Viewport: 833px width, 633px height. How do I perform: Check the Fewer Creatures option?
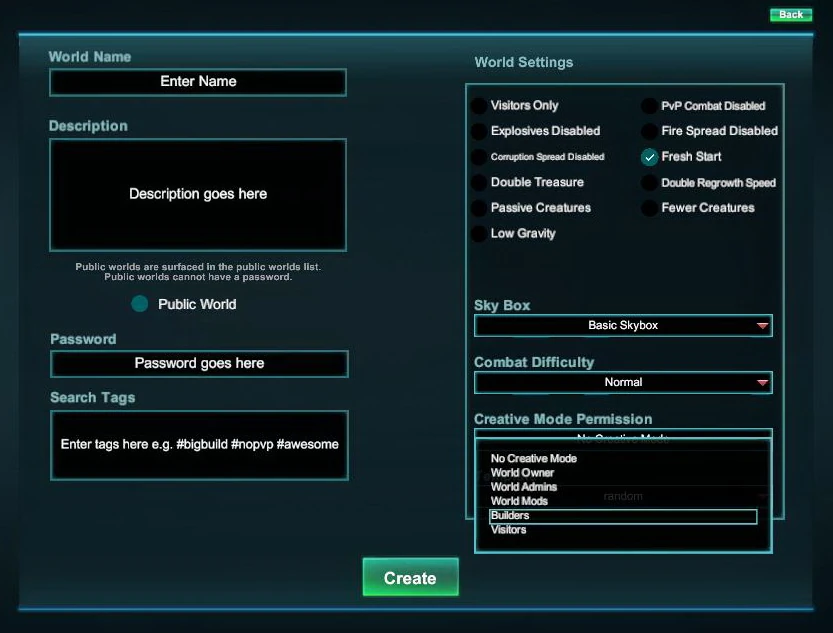[649, 208]
